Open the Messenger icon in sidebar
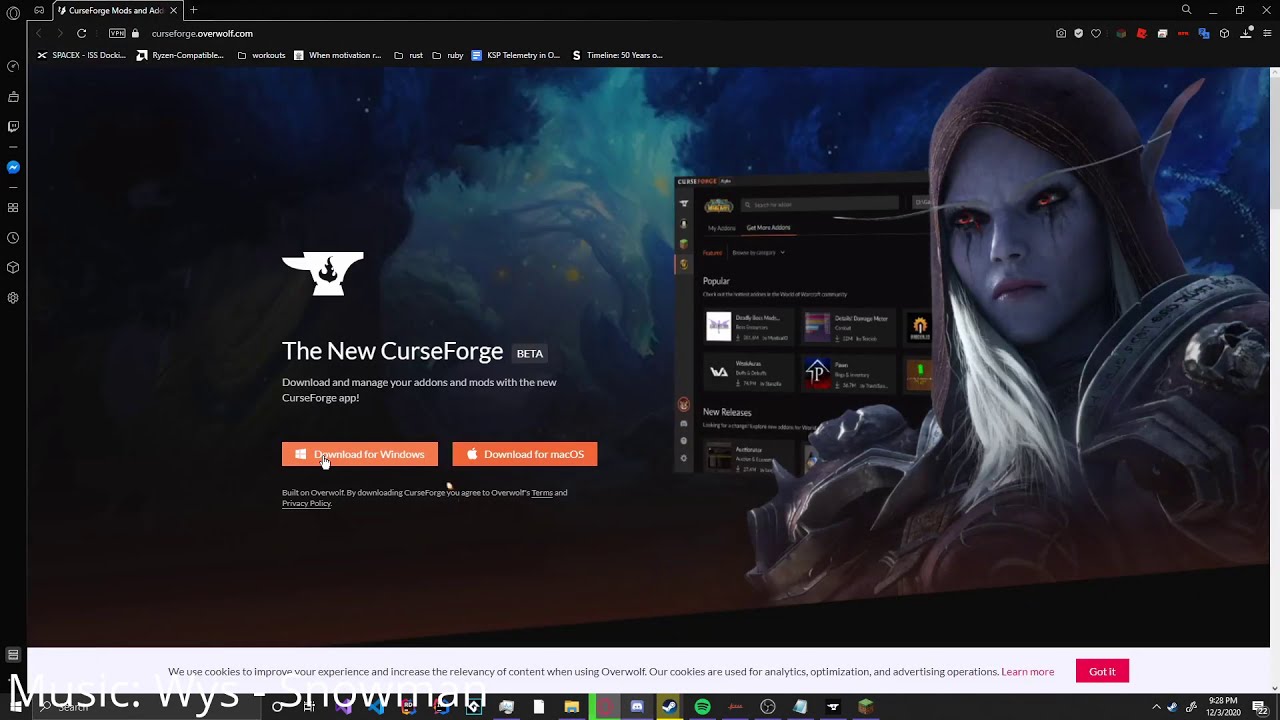The width and height of the screenshot is (1280, 720). click(13, 167)
